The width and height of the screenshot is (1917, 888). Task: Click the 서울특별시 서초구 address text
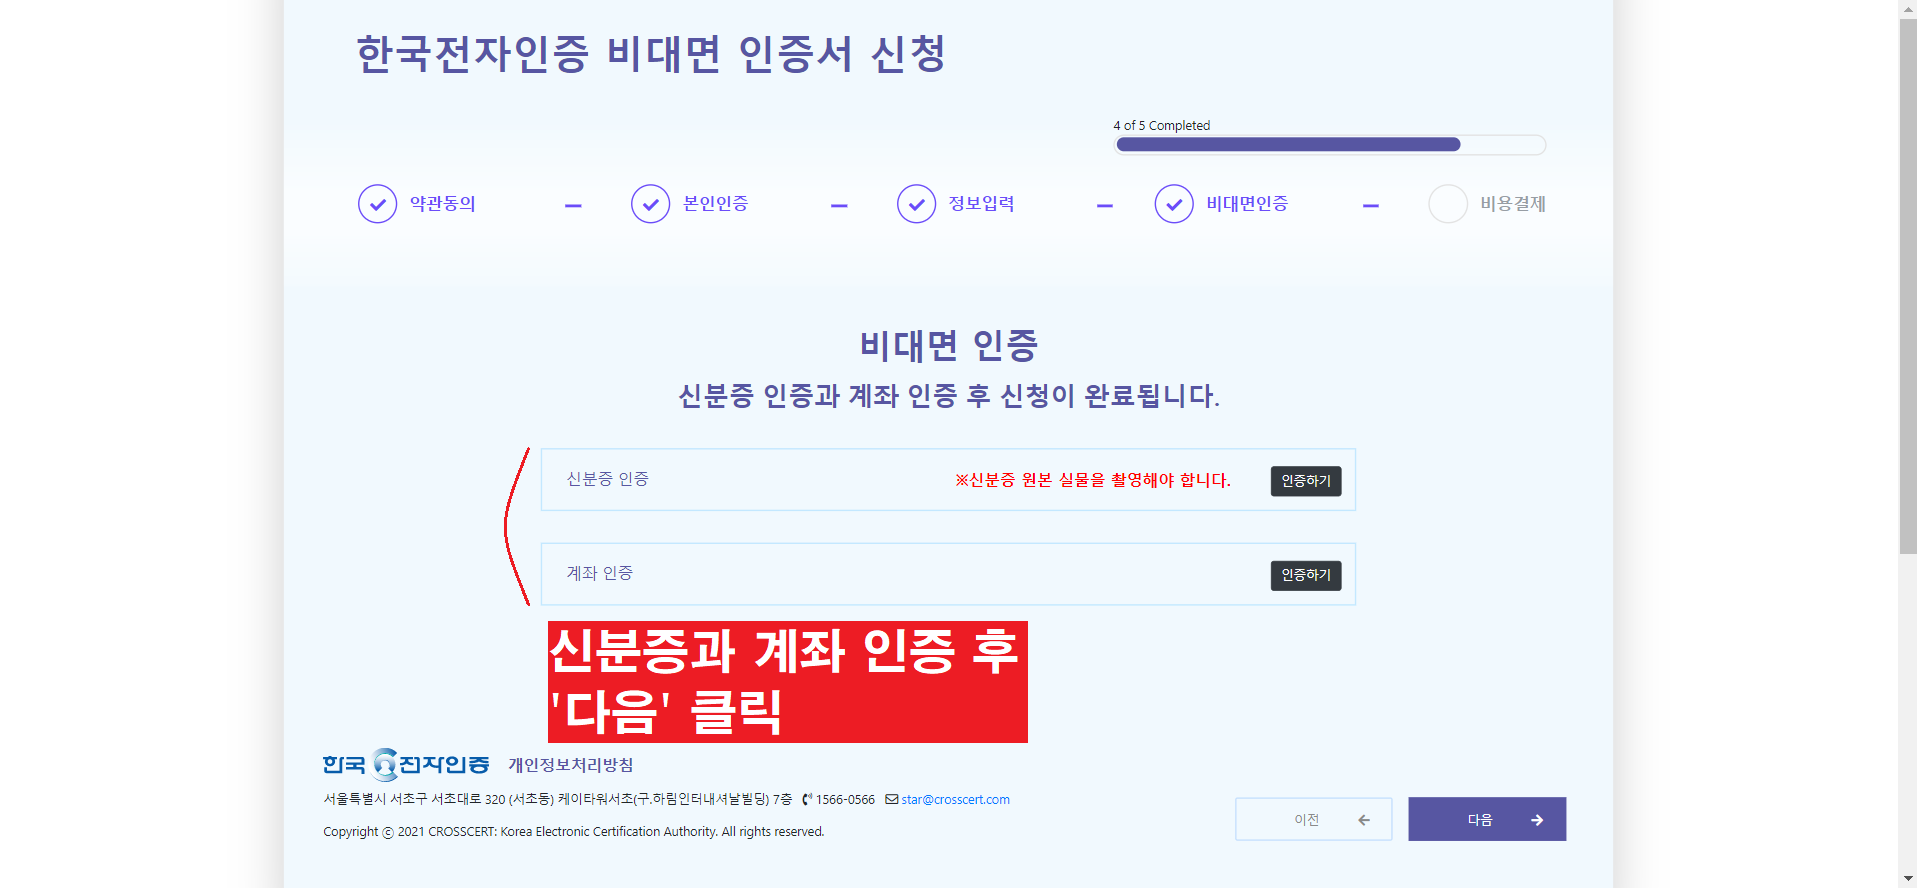click(x=557, y=799)
